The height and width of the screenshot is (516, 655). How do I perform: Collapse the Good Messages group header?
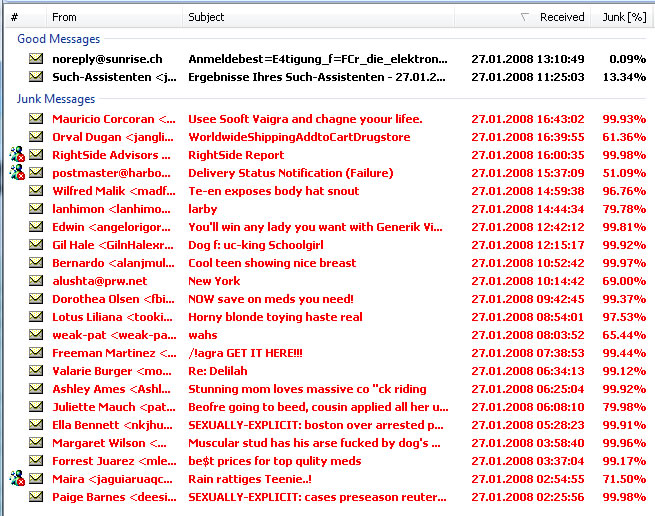pyautogui.click(x=58, y=39)
